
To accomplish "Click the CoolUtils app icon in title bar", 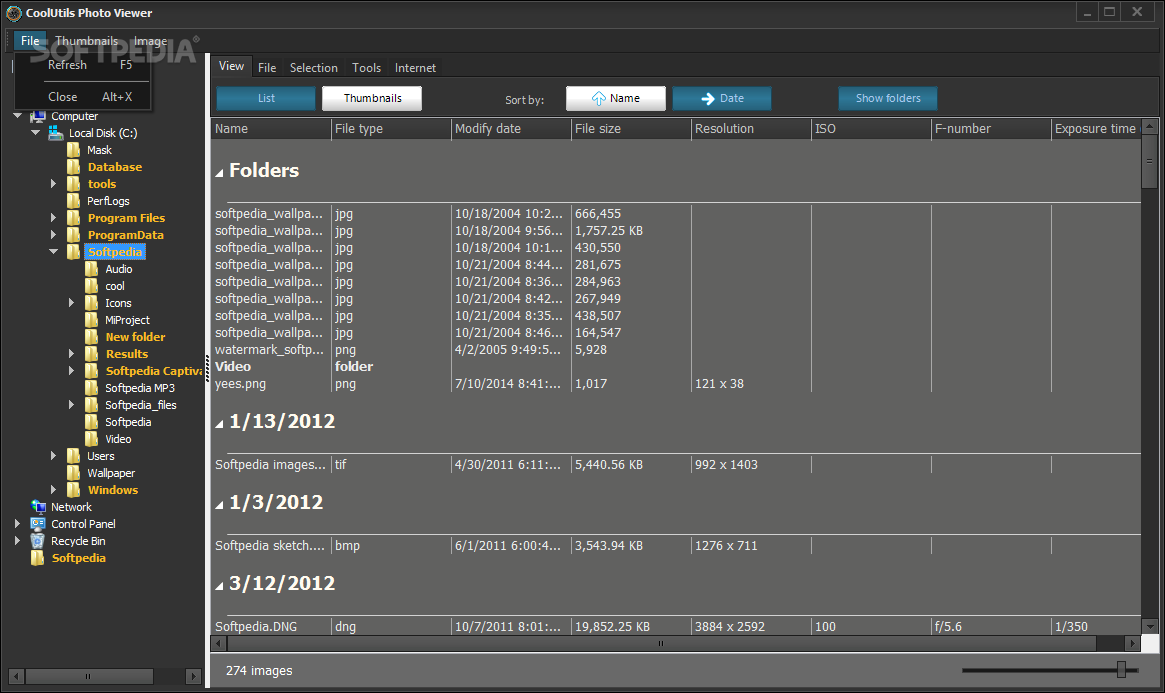I will pyautogui.click(x=13, y=13).
